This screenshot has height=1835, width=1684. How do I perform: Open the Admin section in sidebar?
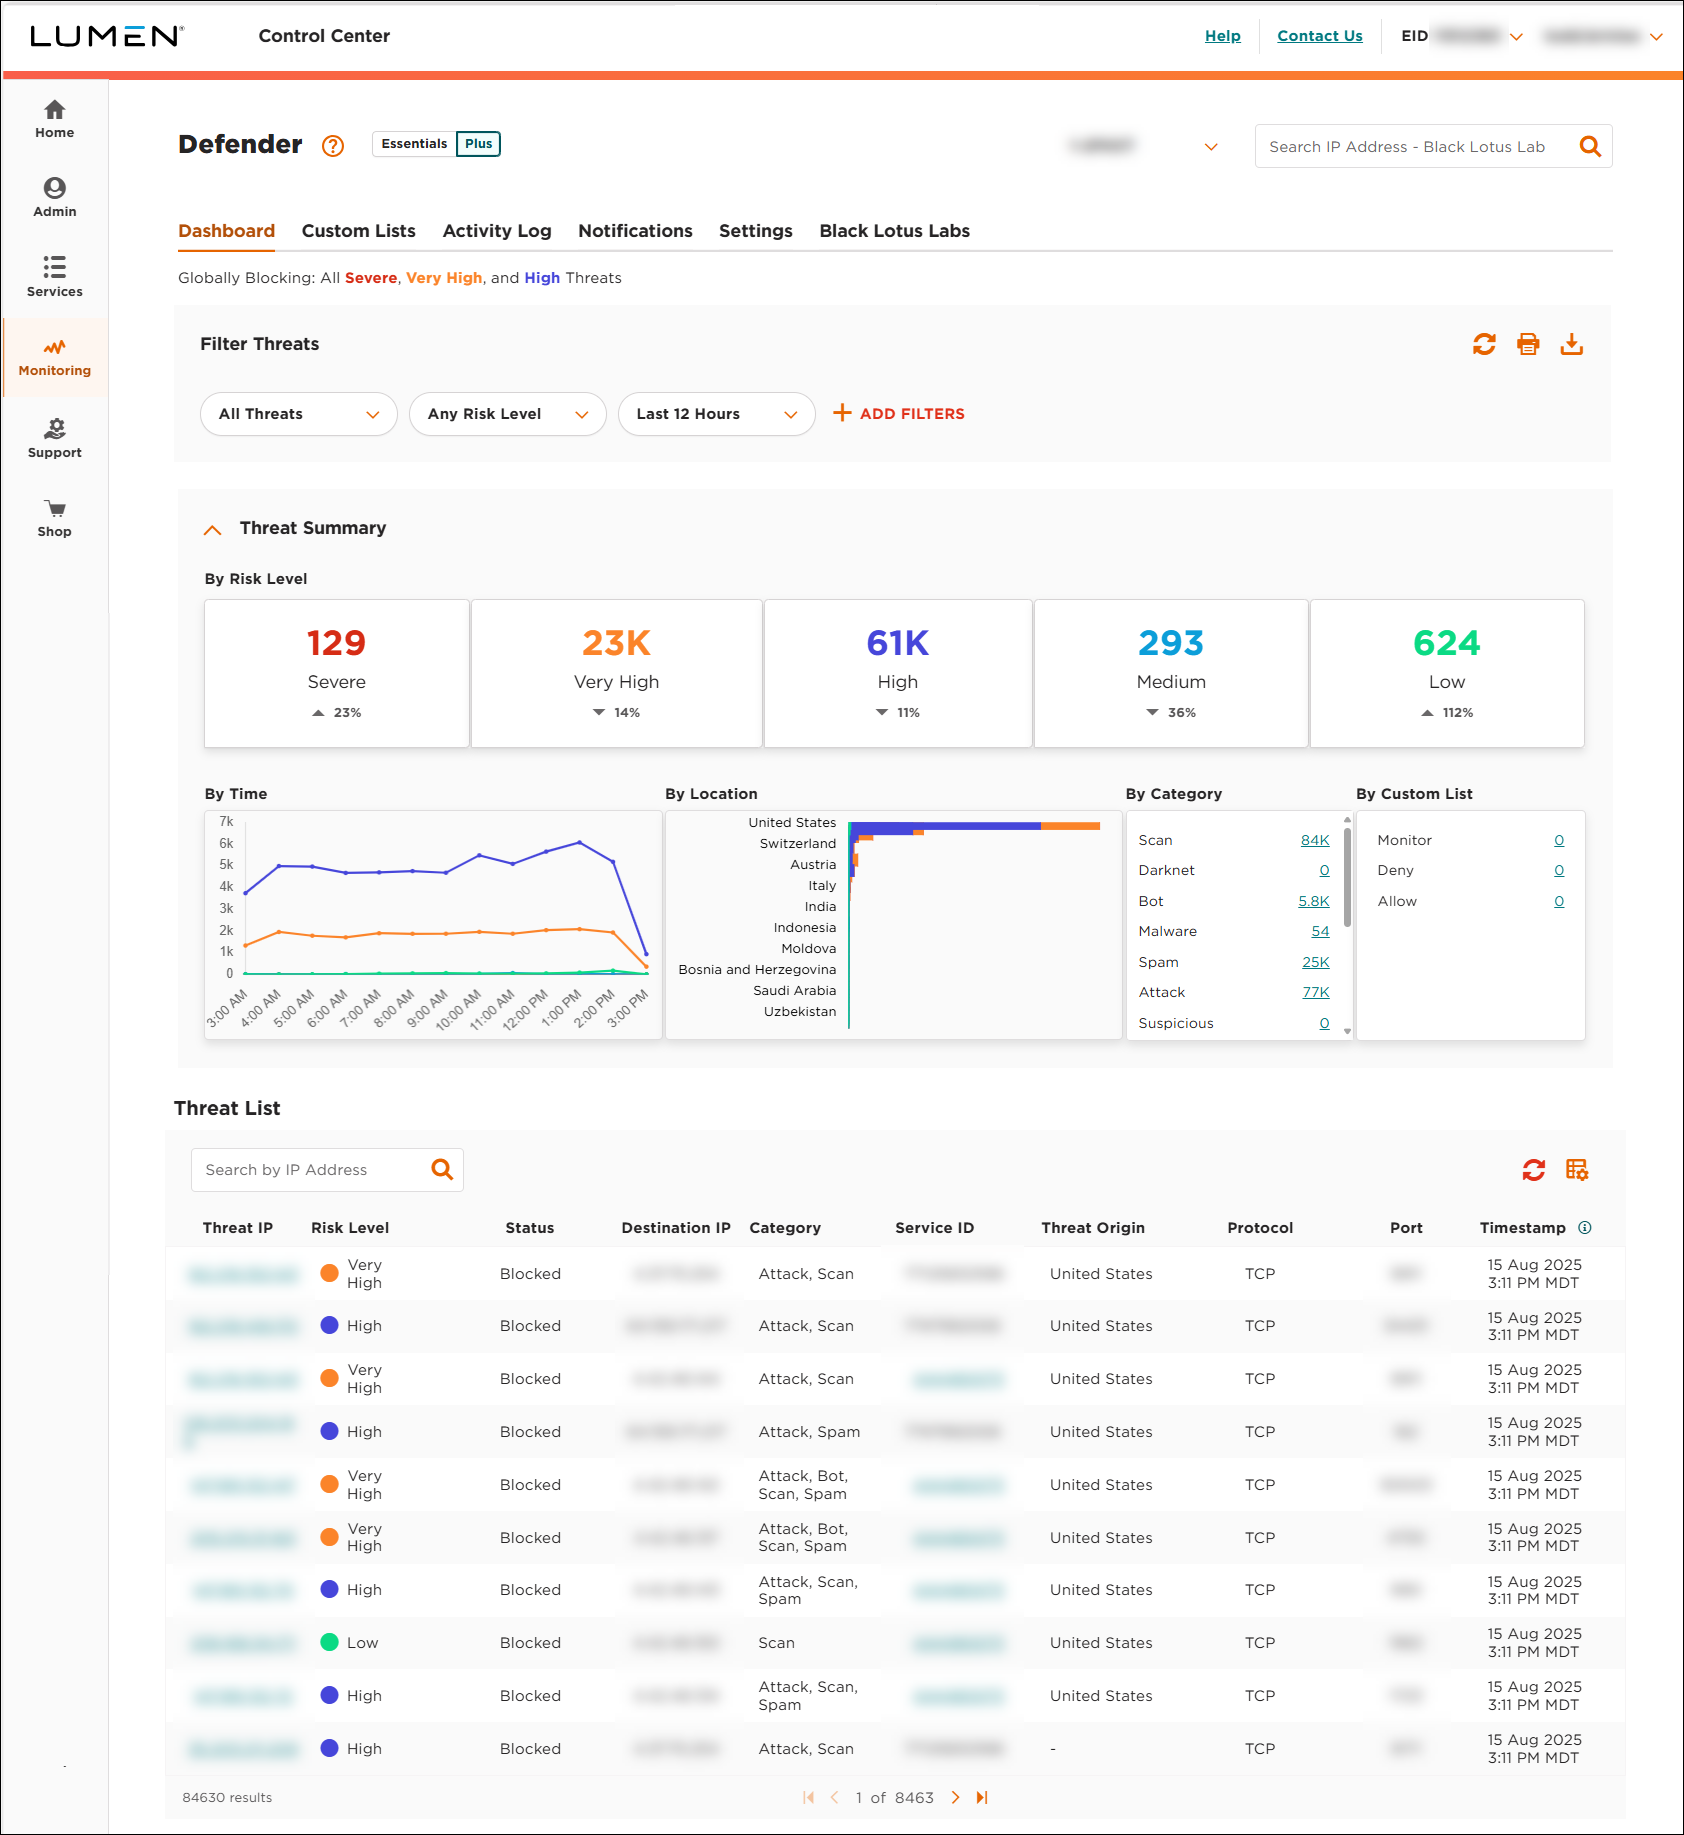coord(54,198)
